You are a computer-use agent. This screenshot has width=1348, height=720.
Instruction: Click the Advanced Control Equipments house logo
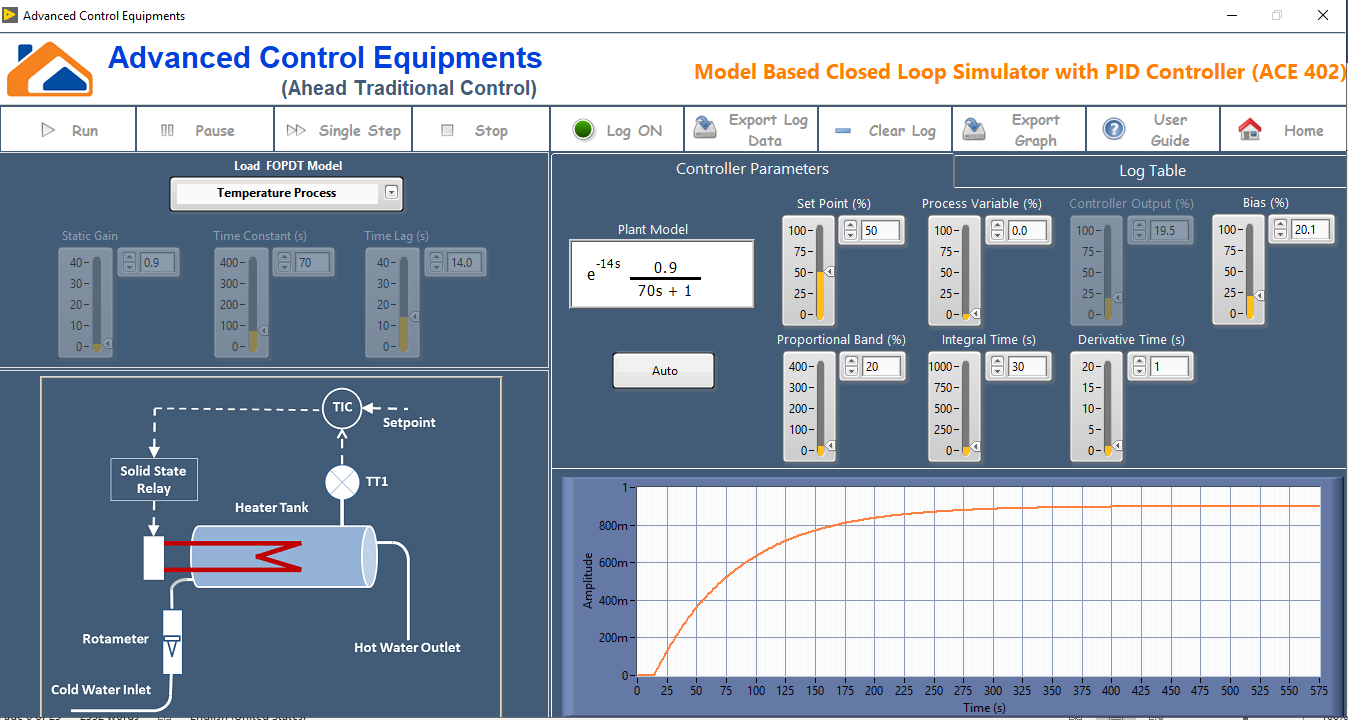click(50, 68)
